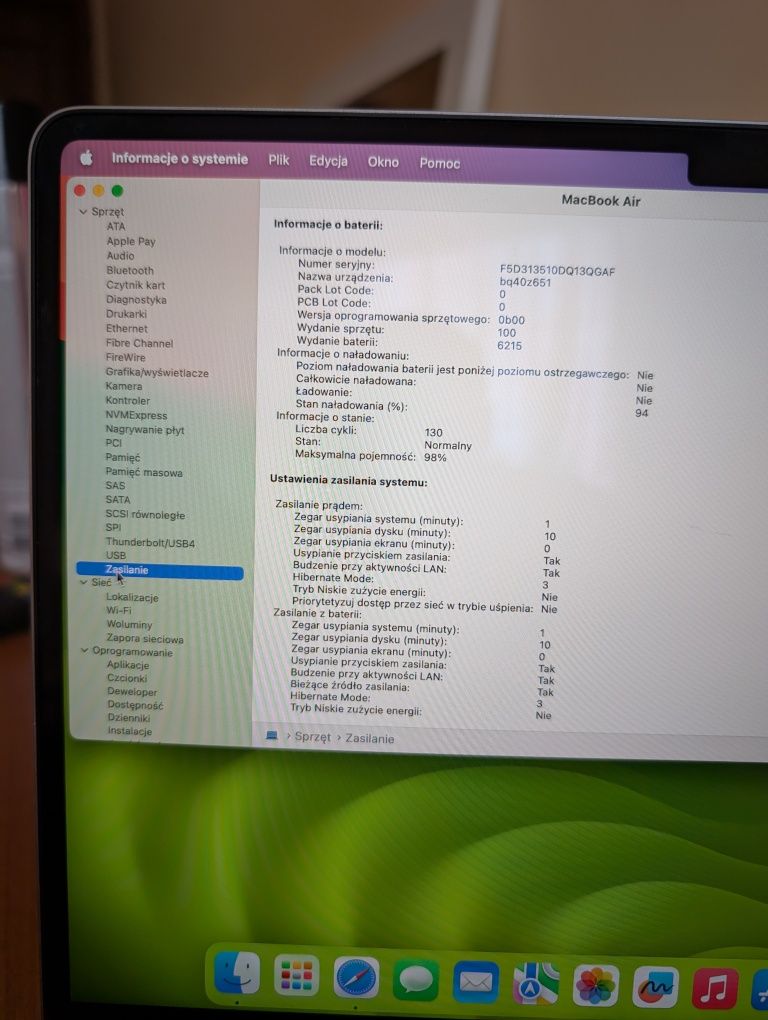Select Thunderbolt/USB4 in the sidebar
Screen dimensions: 768x1020
150,543
